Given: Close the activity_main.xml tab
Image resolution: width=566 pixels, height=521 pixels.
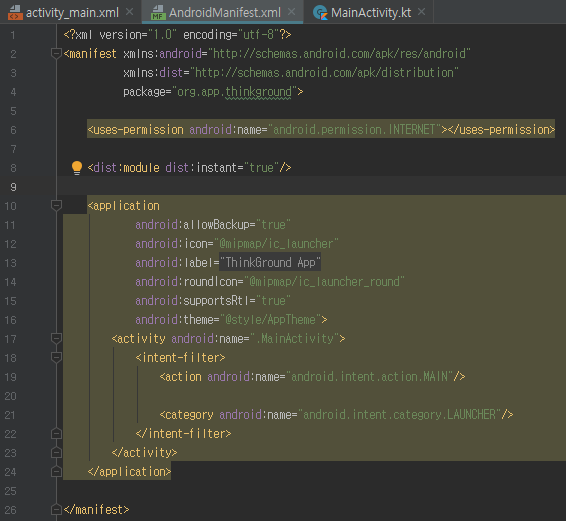Looking at the screenshot, I should click(x=129, y=12).
